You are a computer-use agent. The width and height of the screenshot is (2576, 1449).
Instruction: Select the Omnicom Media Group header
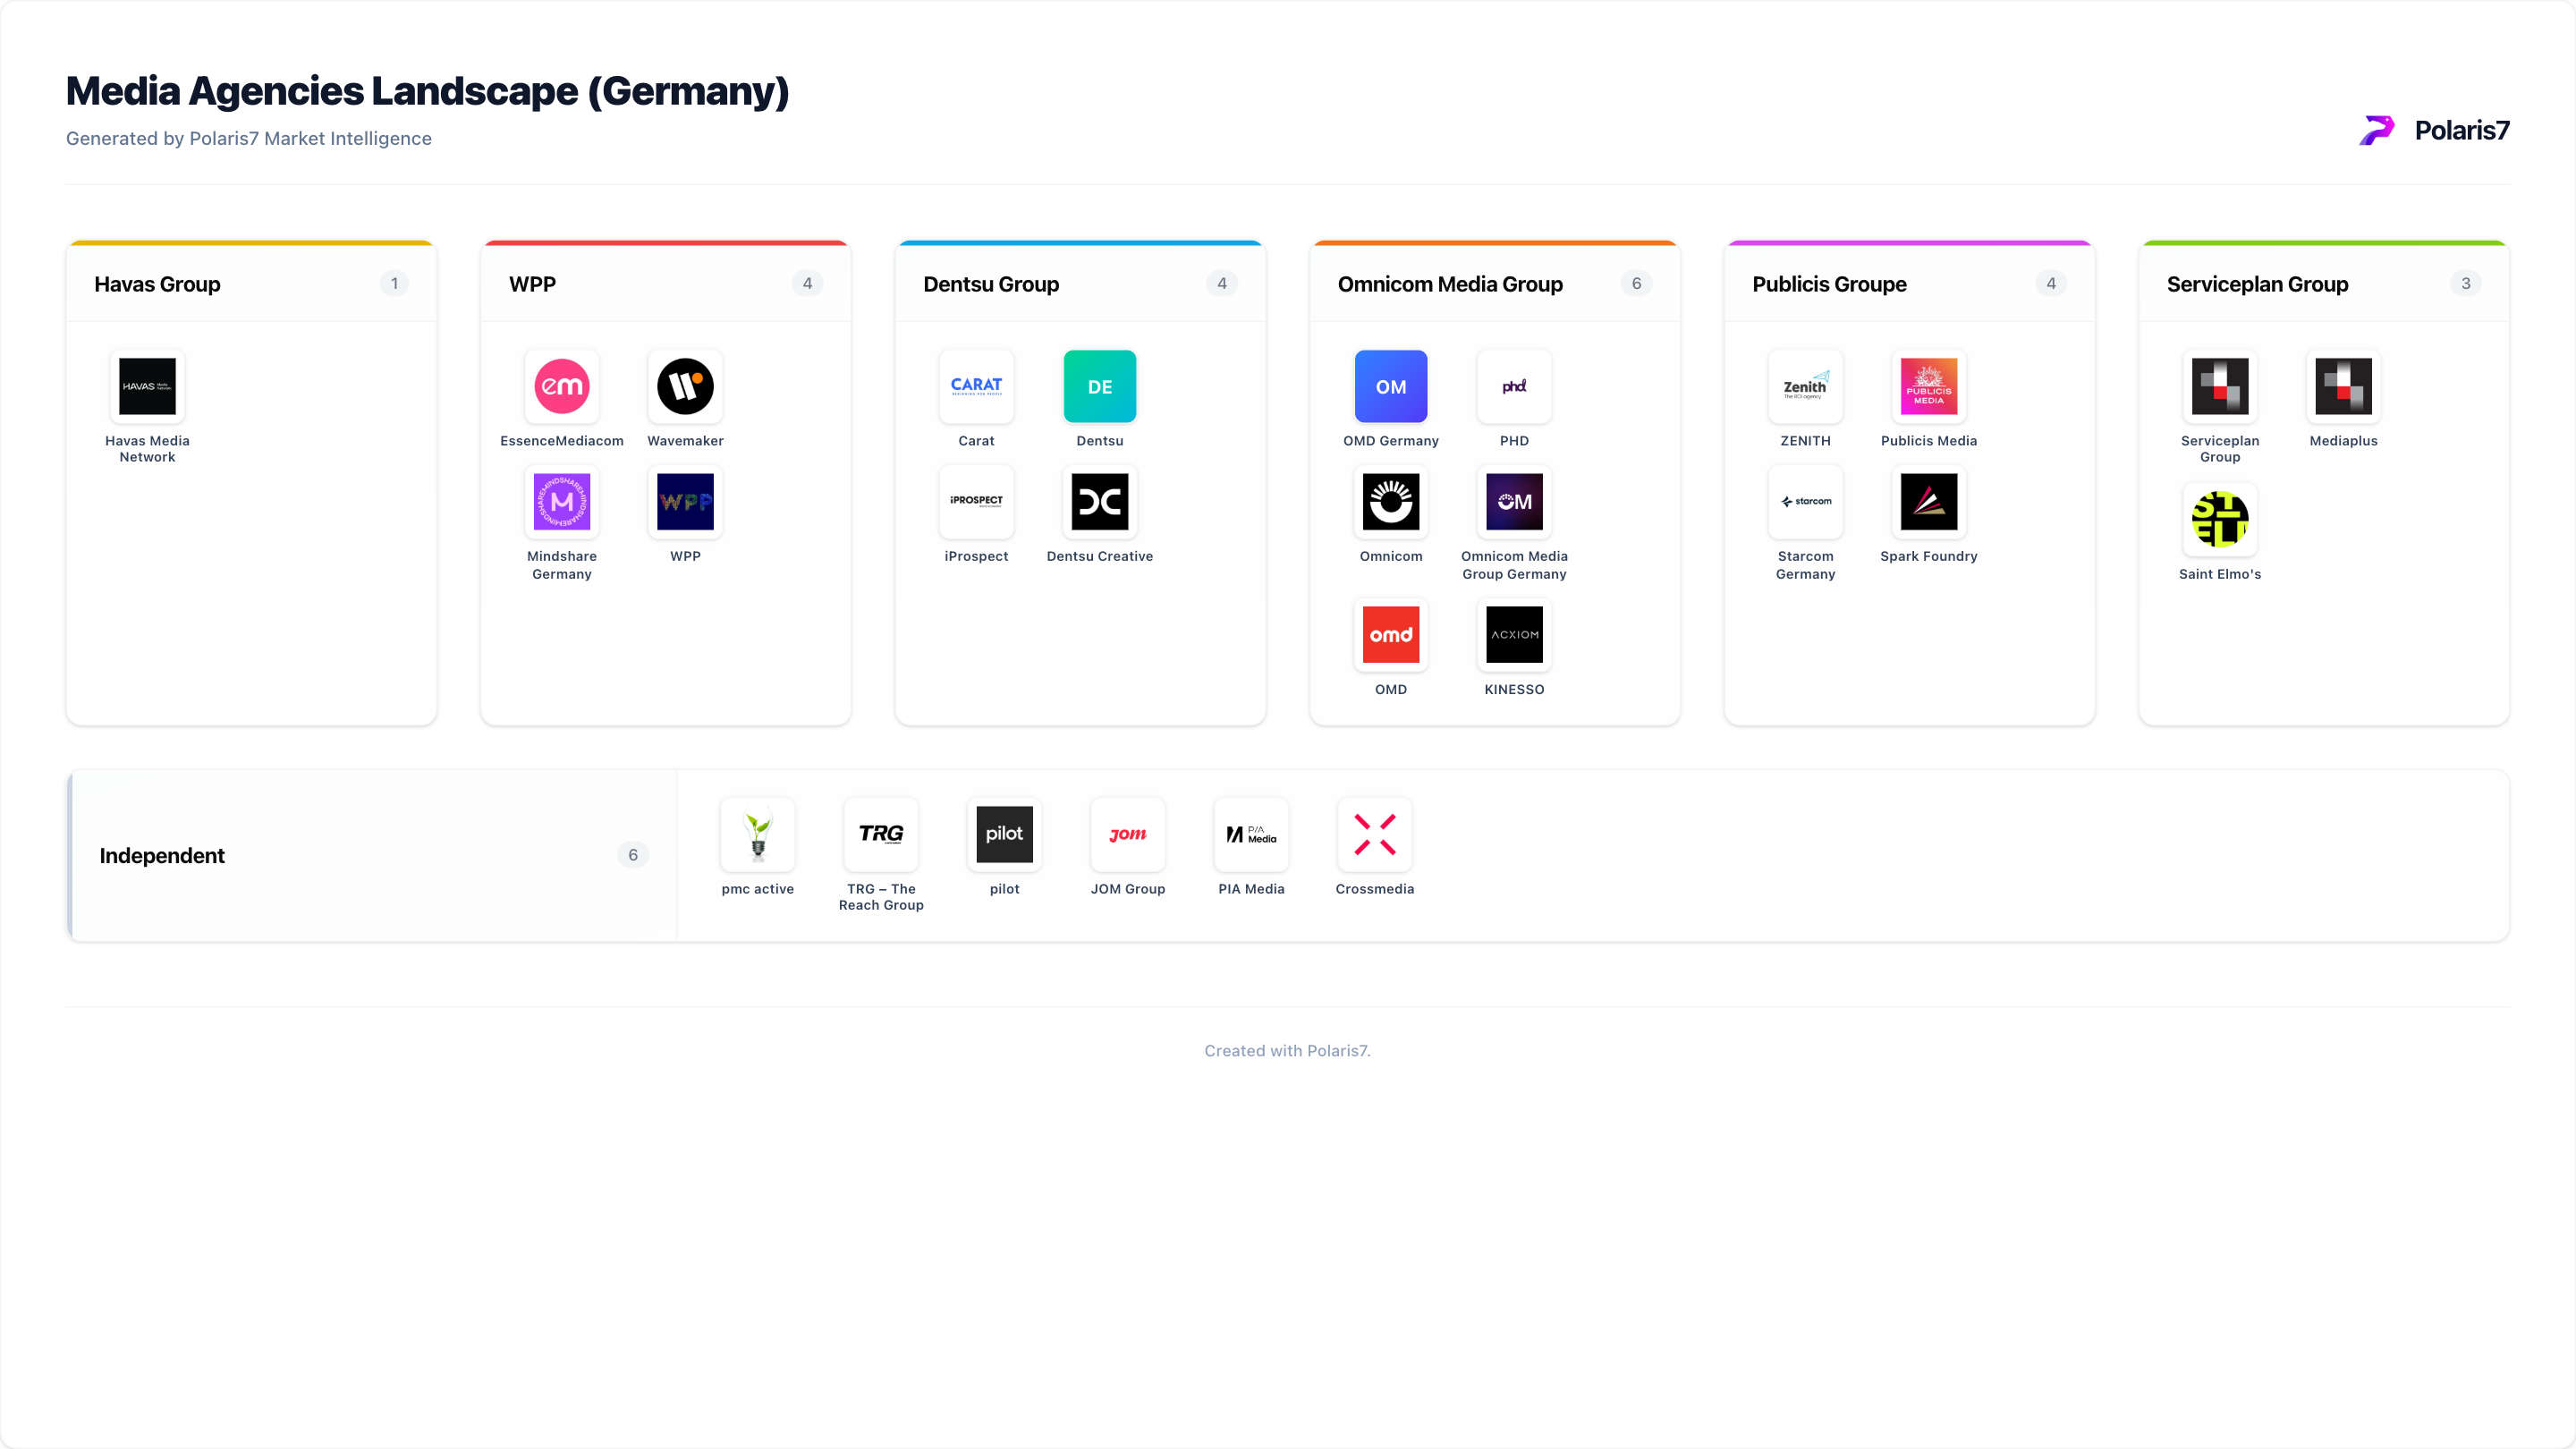(1450, 284)
